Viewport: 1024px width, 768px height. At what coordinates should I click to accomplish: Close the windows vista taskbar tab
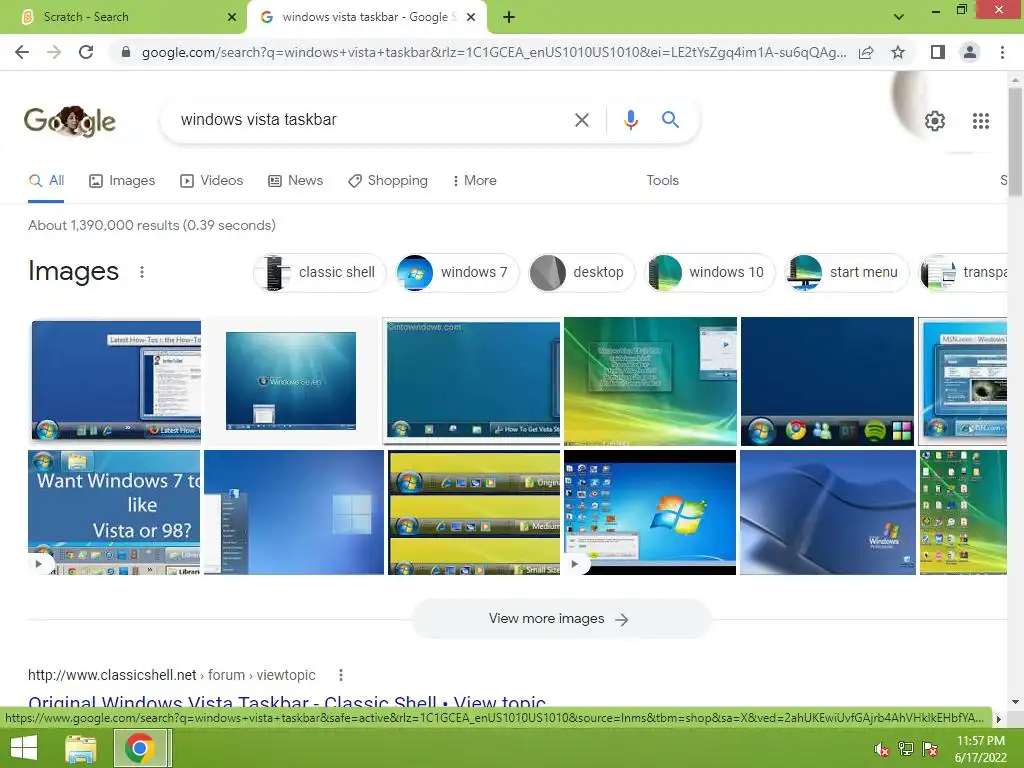[x=471, y=17]
